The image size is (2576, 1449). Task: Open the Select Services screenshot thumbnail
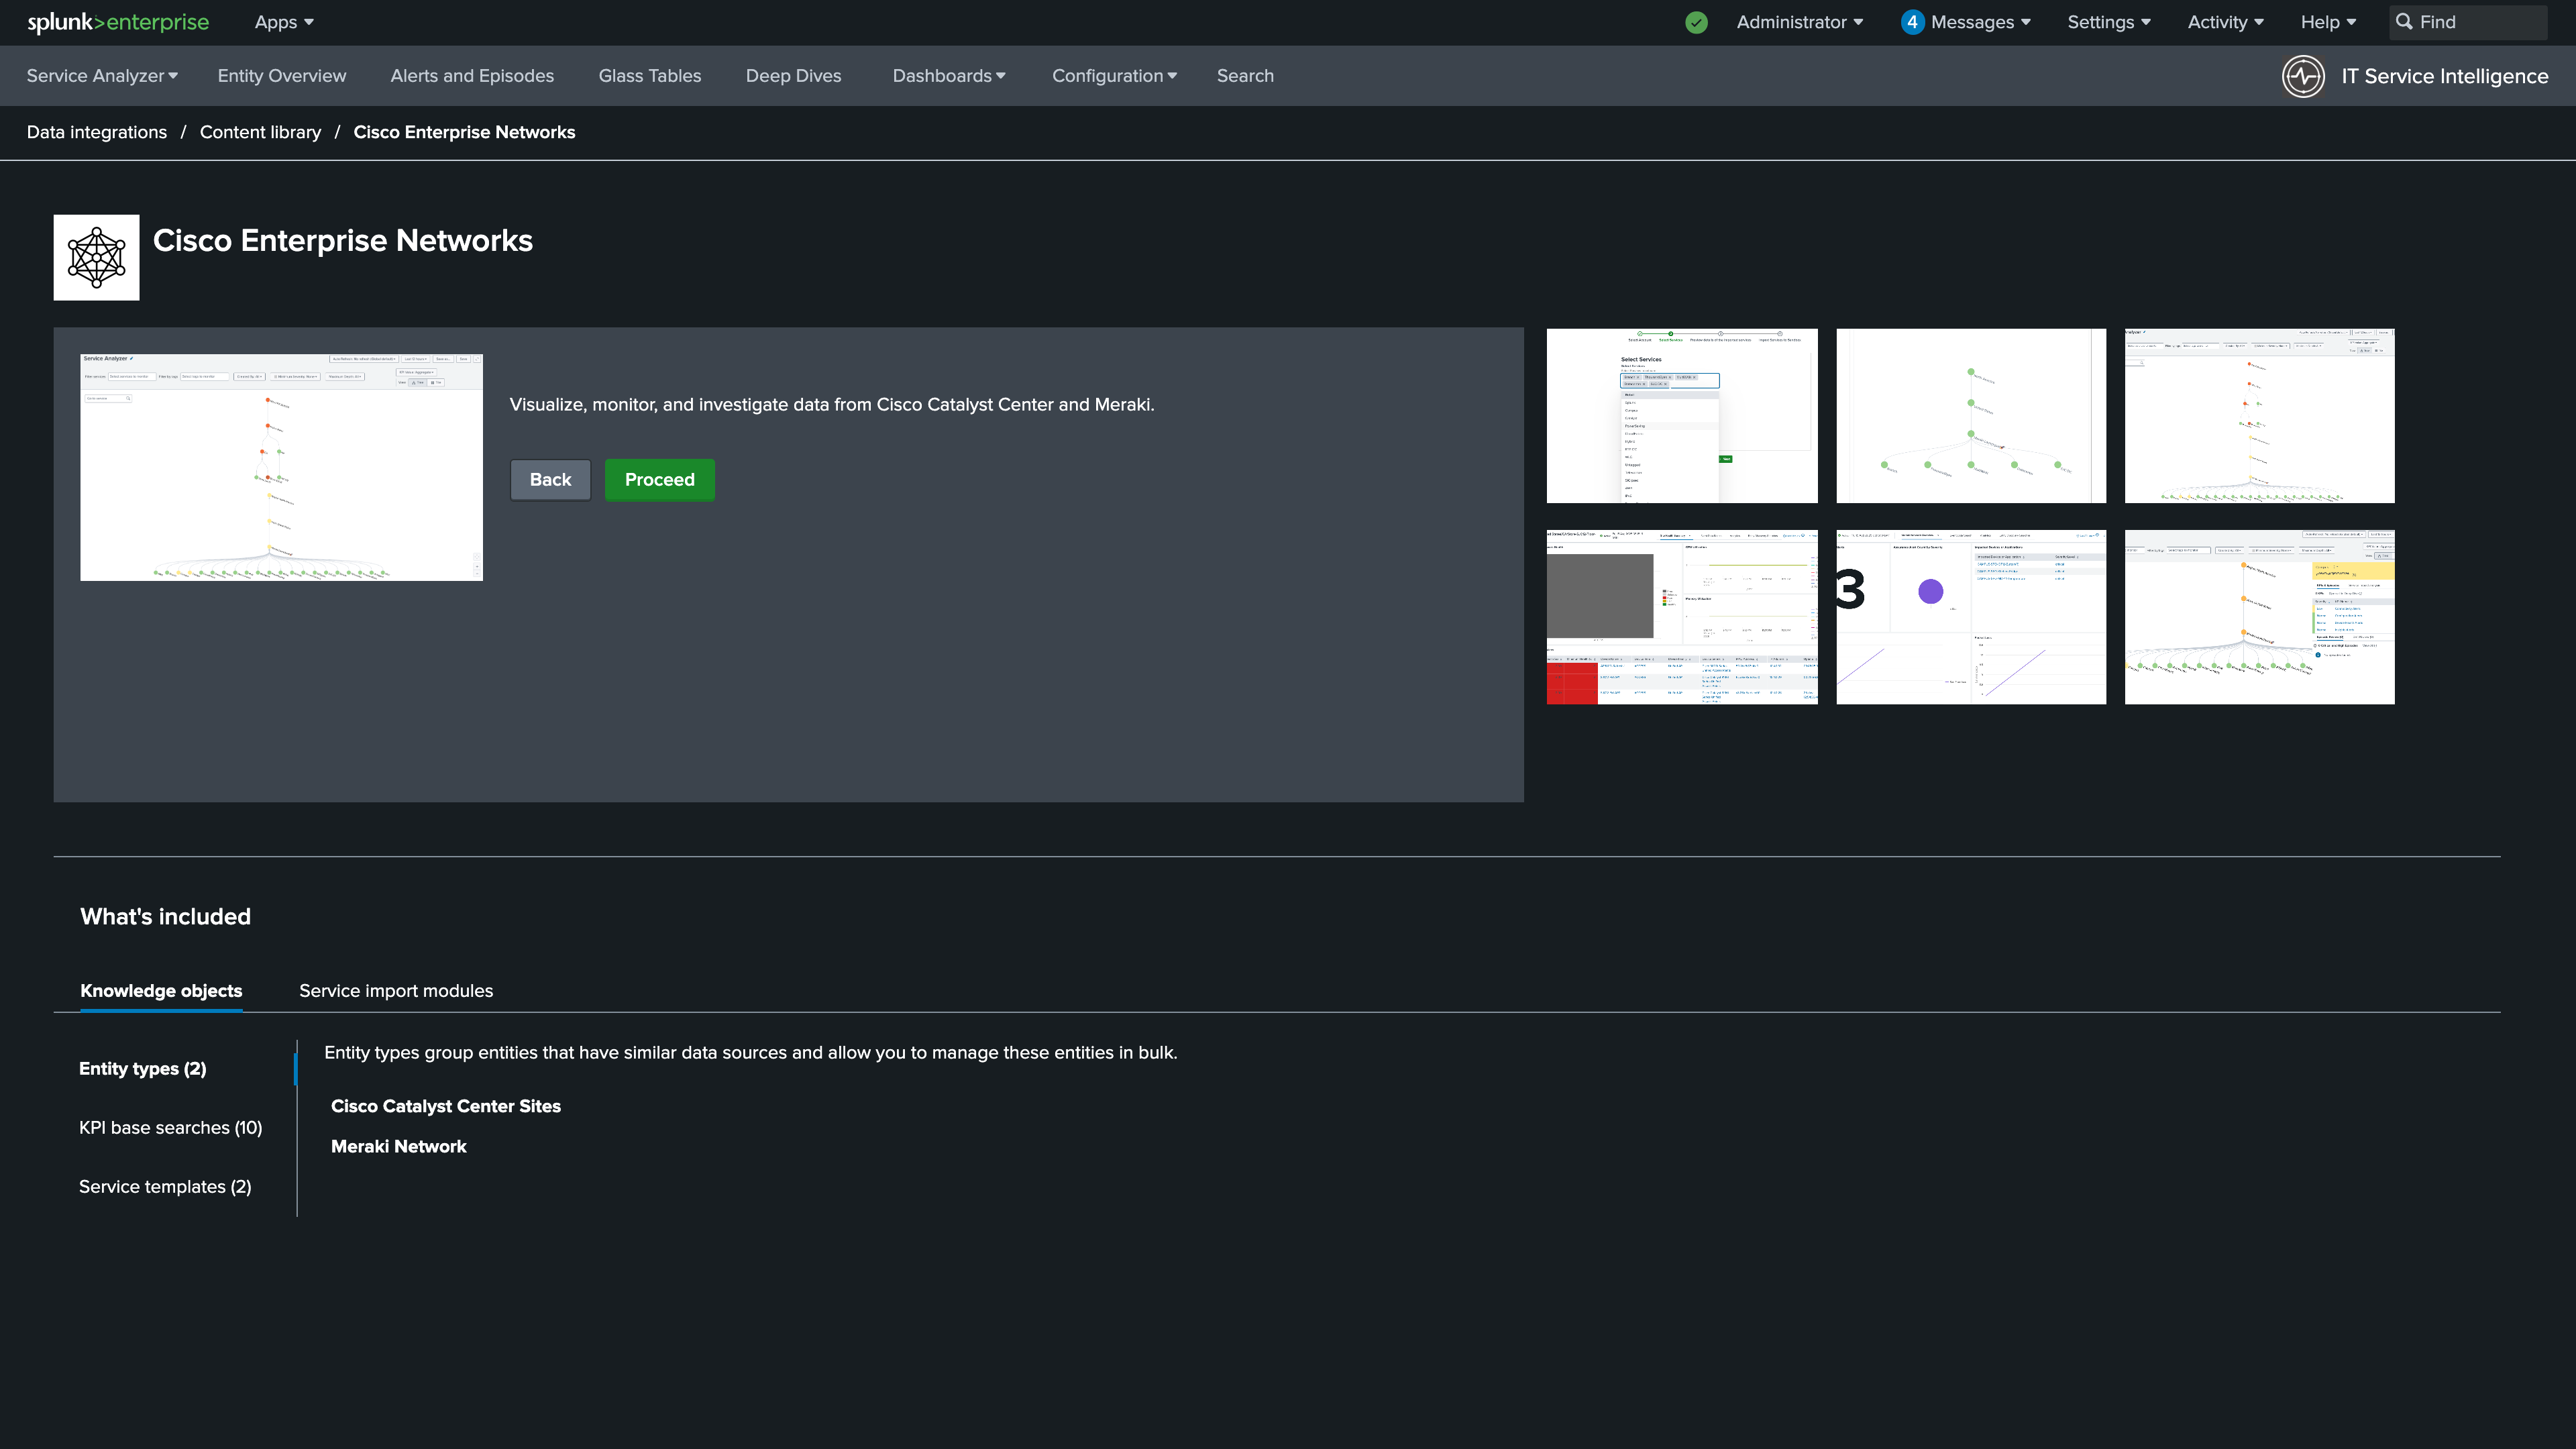(1682, 416)
